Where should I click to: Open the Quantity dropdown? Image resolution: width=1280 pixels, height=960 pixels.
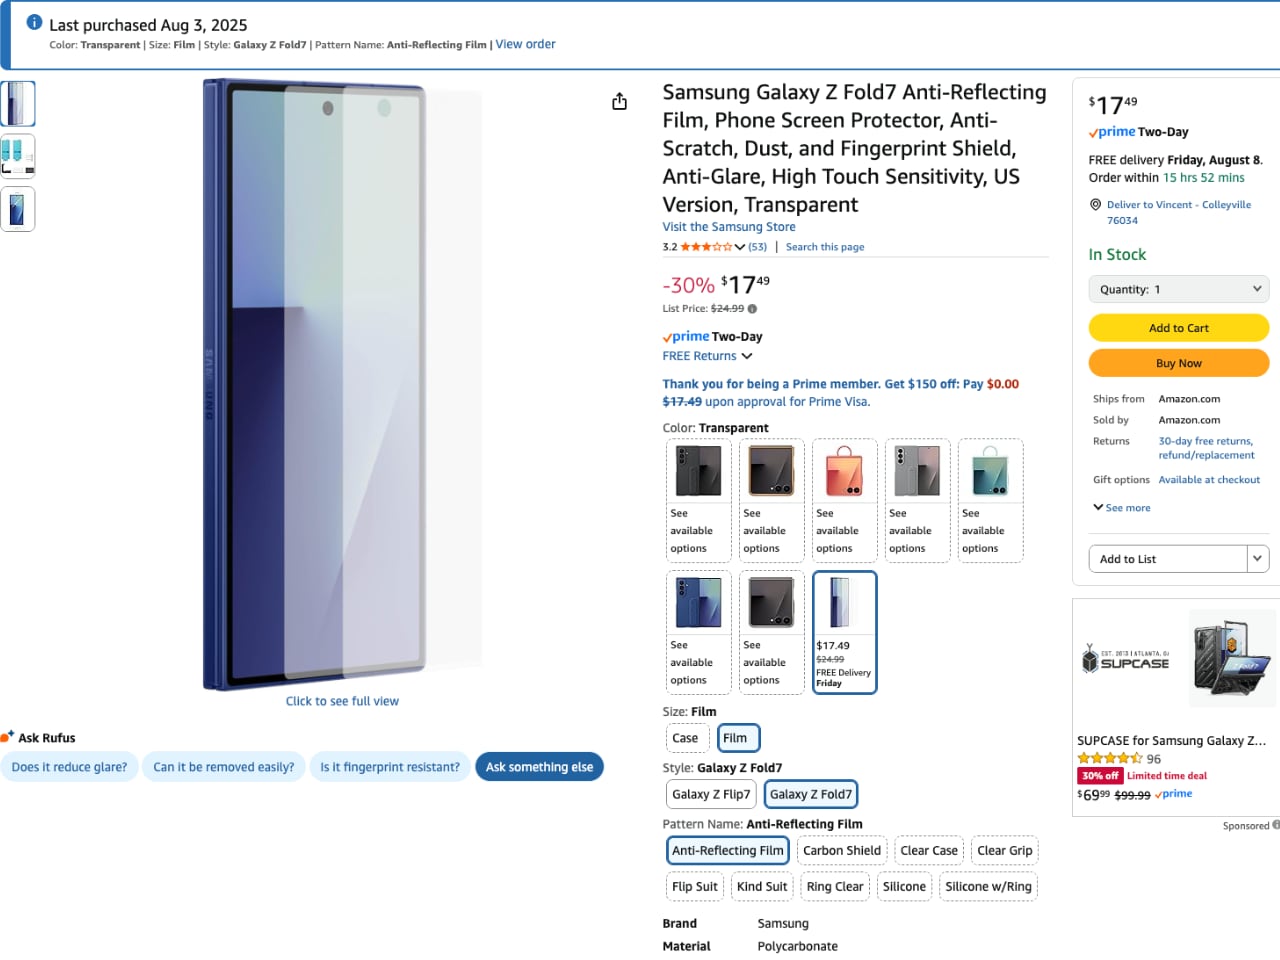pos(1178,289)
